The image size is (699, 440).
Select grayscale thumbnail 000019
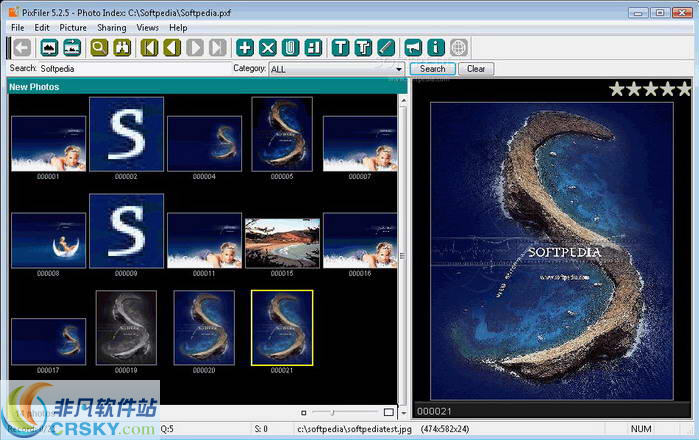click(x=126, y=328)
